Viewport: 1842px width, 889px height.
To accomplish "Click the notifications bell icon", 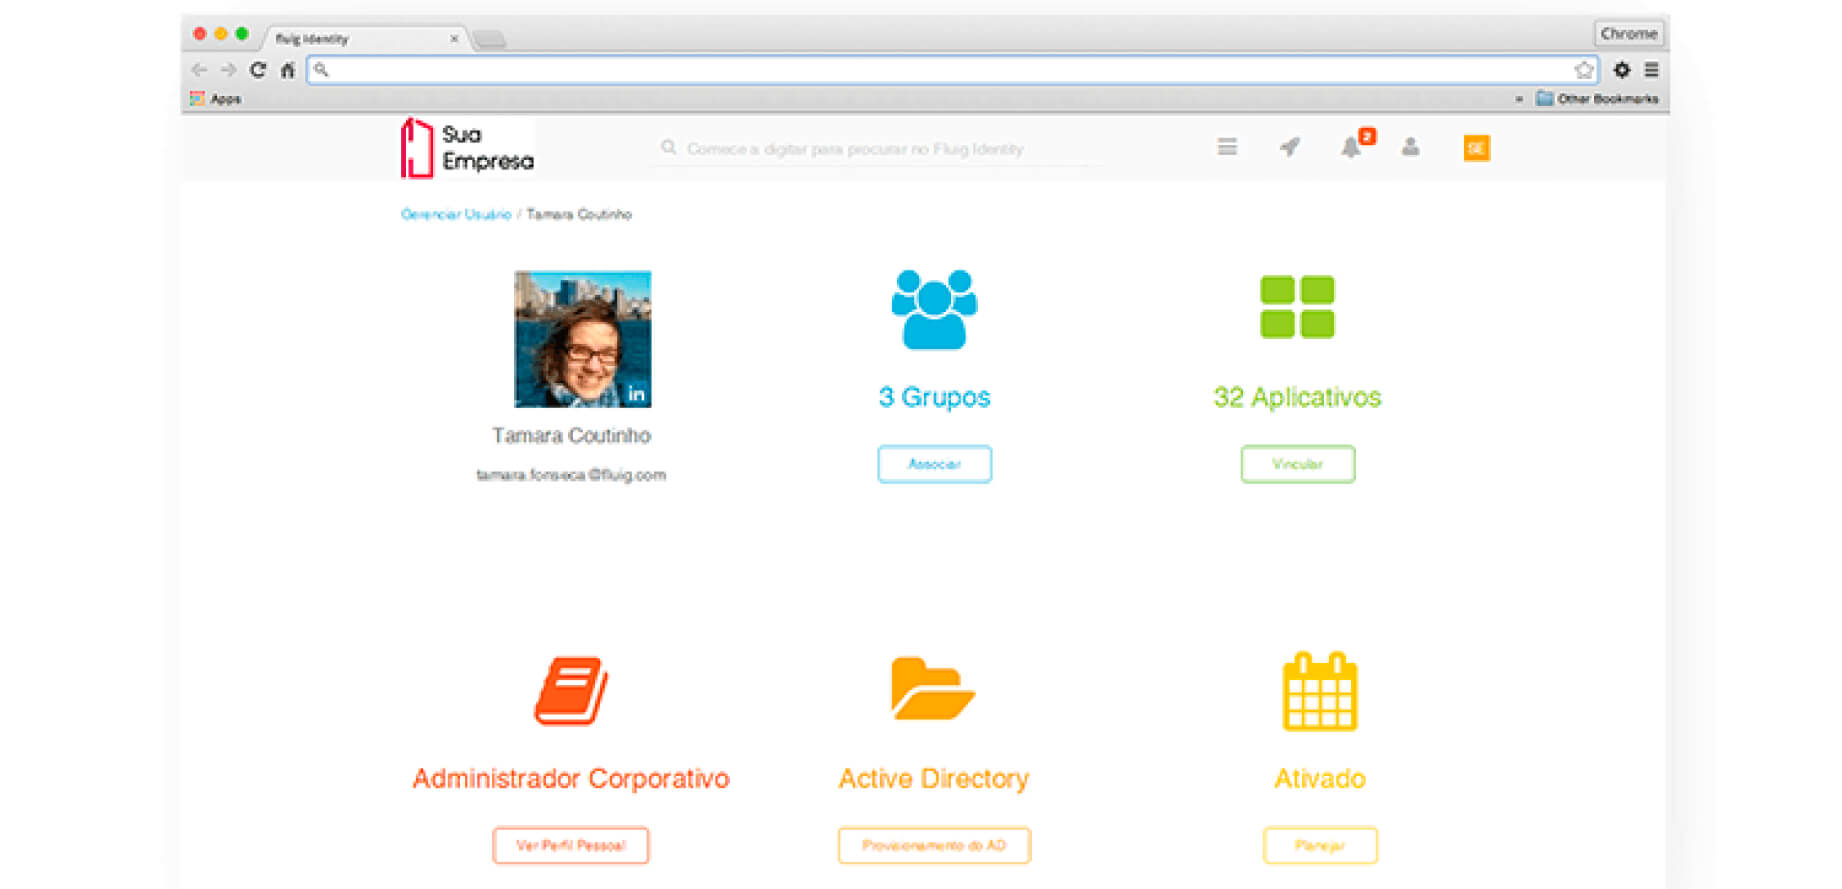I will [x=1351, y=148].
